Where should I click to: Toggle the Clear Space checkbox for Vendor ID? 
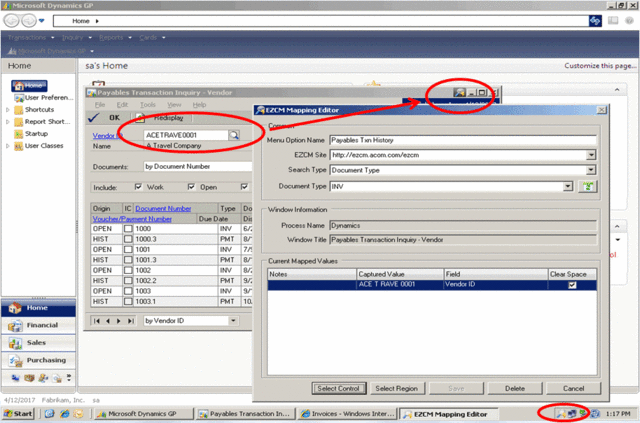point(572,285)
